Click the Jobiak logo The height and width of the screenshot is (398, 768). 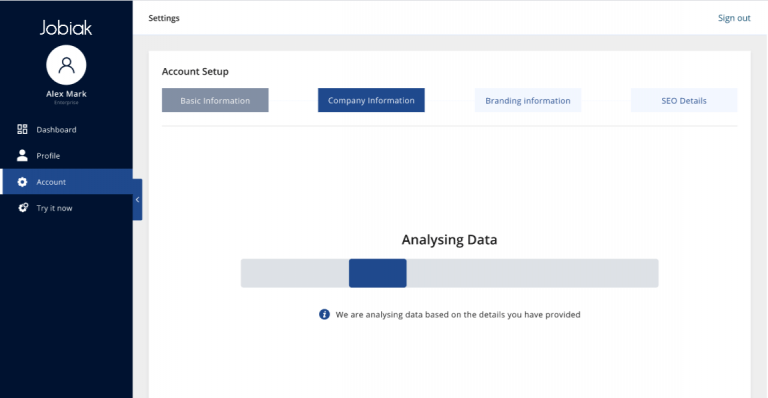tap(66, 28)
